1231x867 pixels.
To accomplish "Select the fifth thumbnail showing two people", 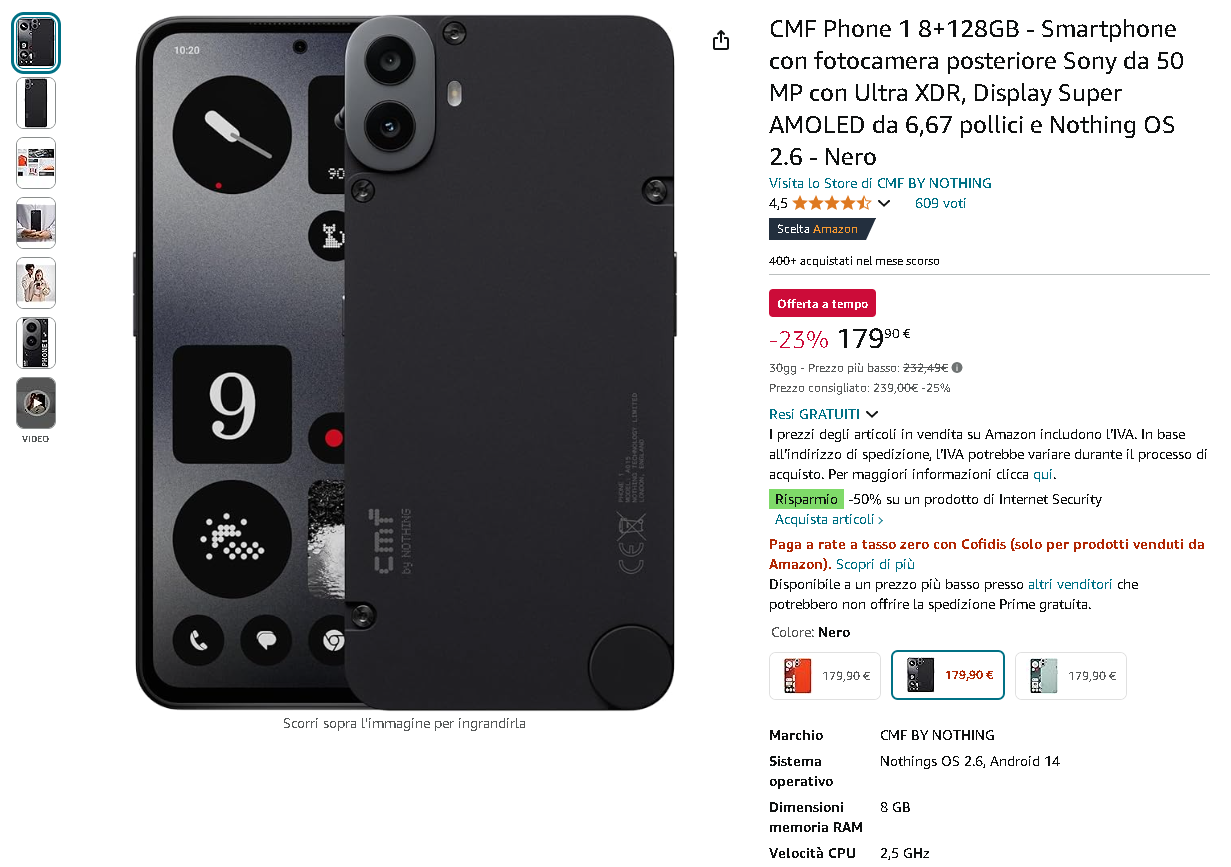I will (36, 283).
